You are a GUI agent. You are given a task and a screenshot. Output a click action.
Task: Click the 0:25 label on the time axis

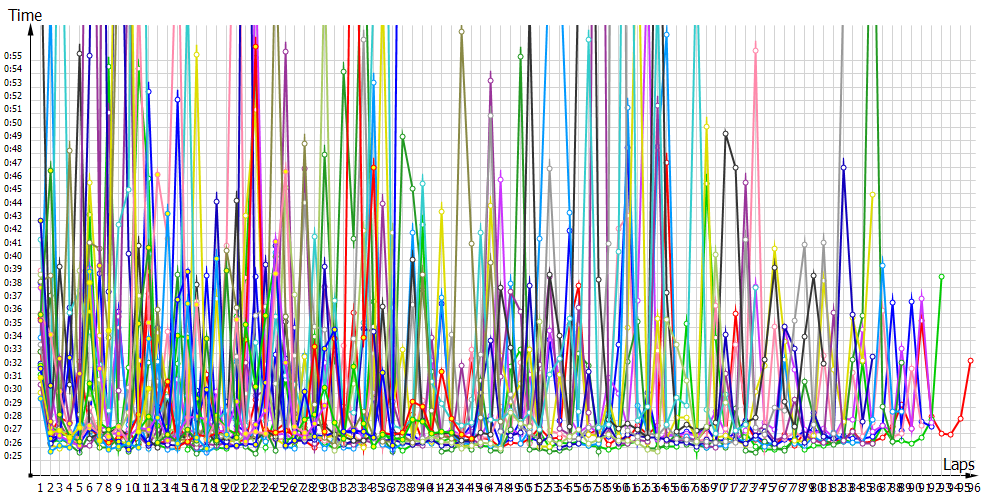pos(13,456)
